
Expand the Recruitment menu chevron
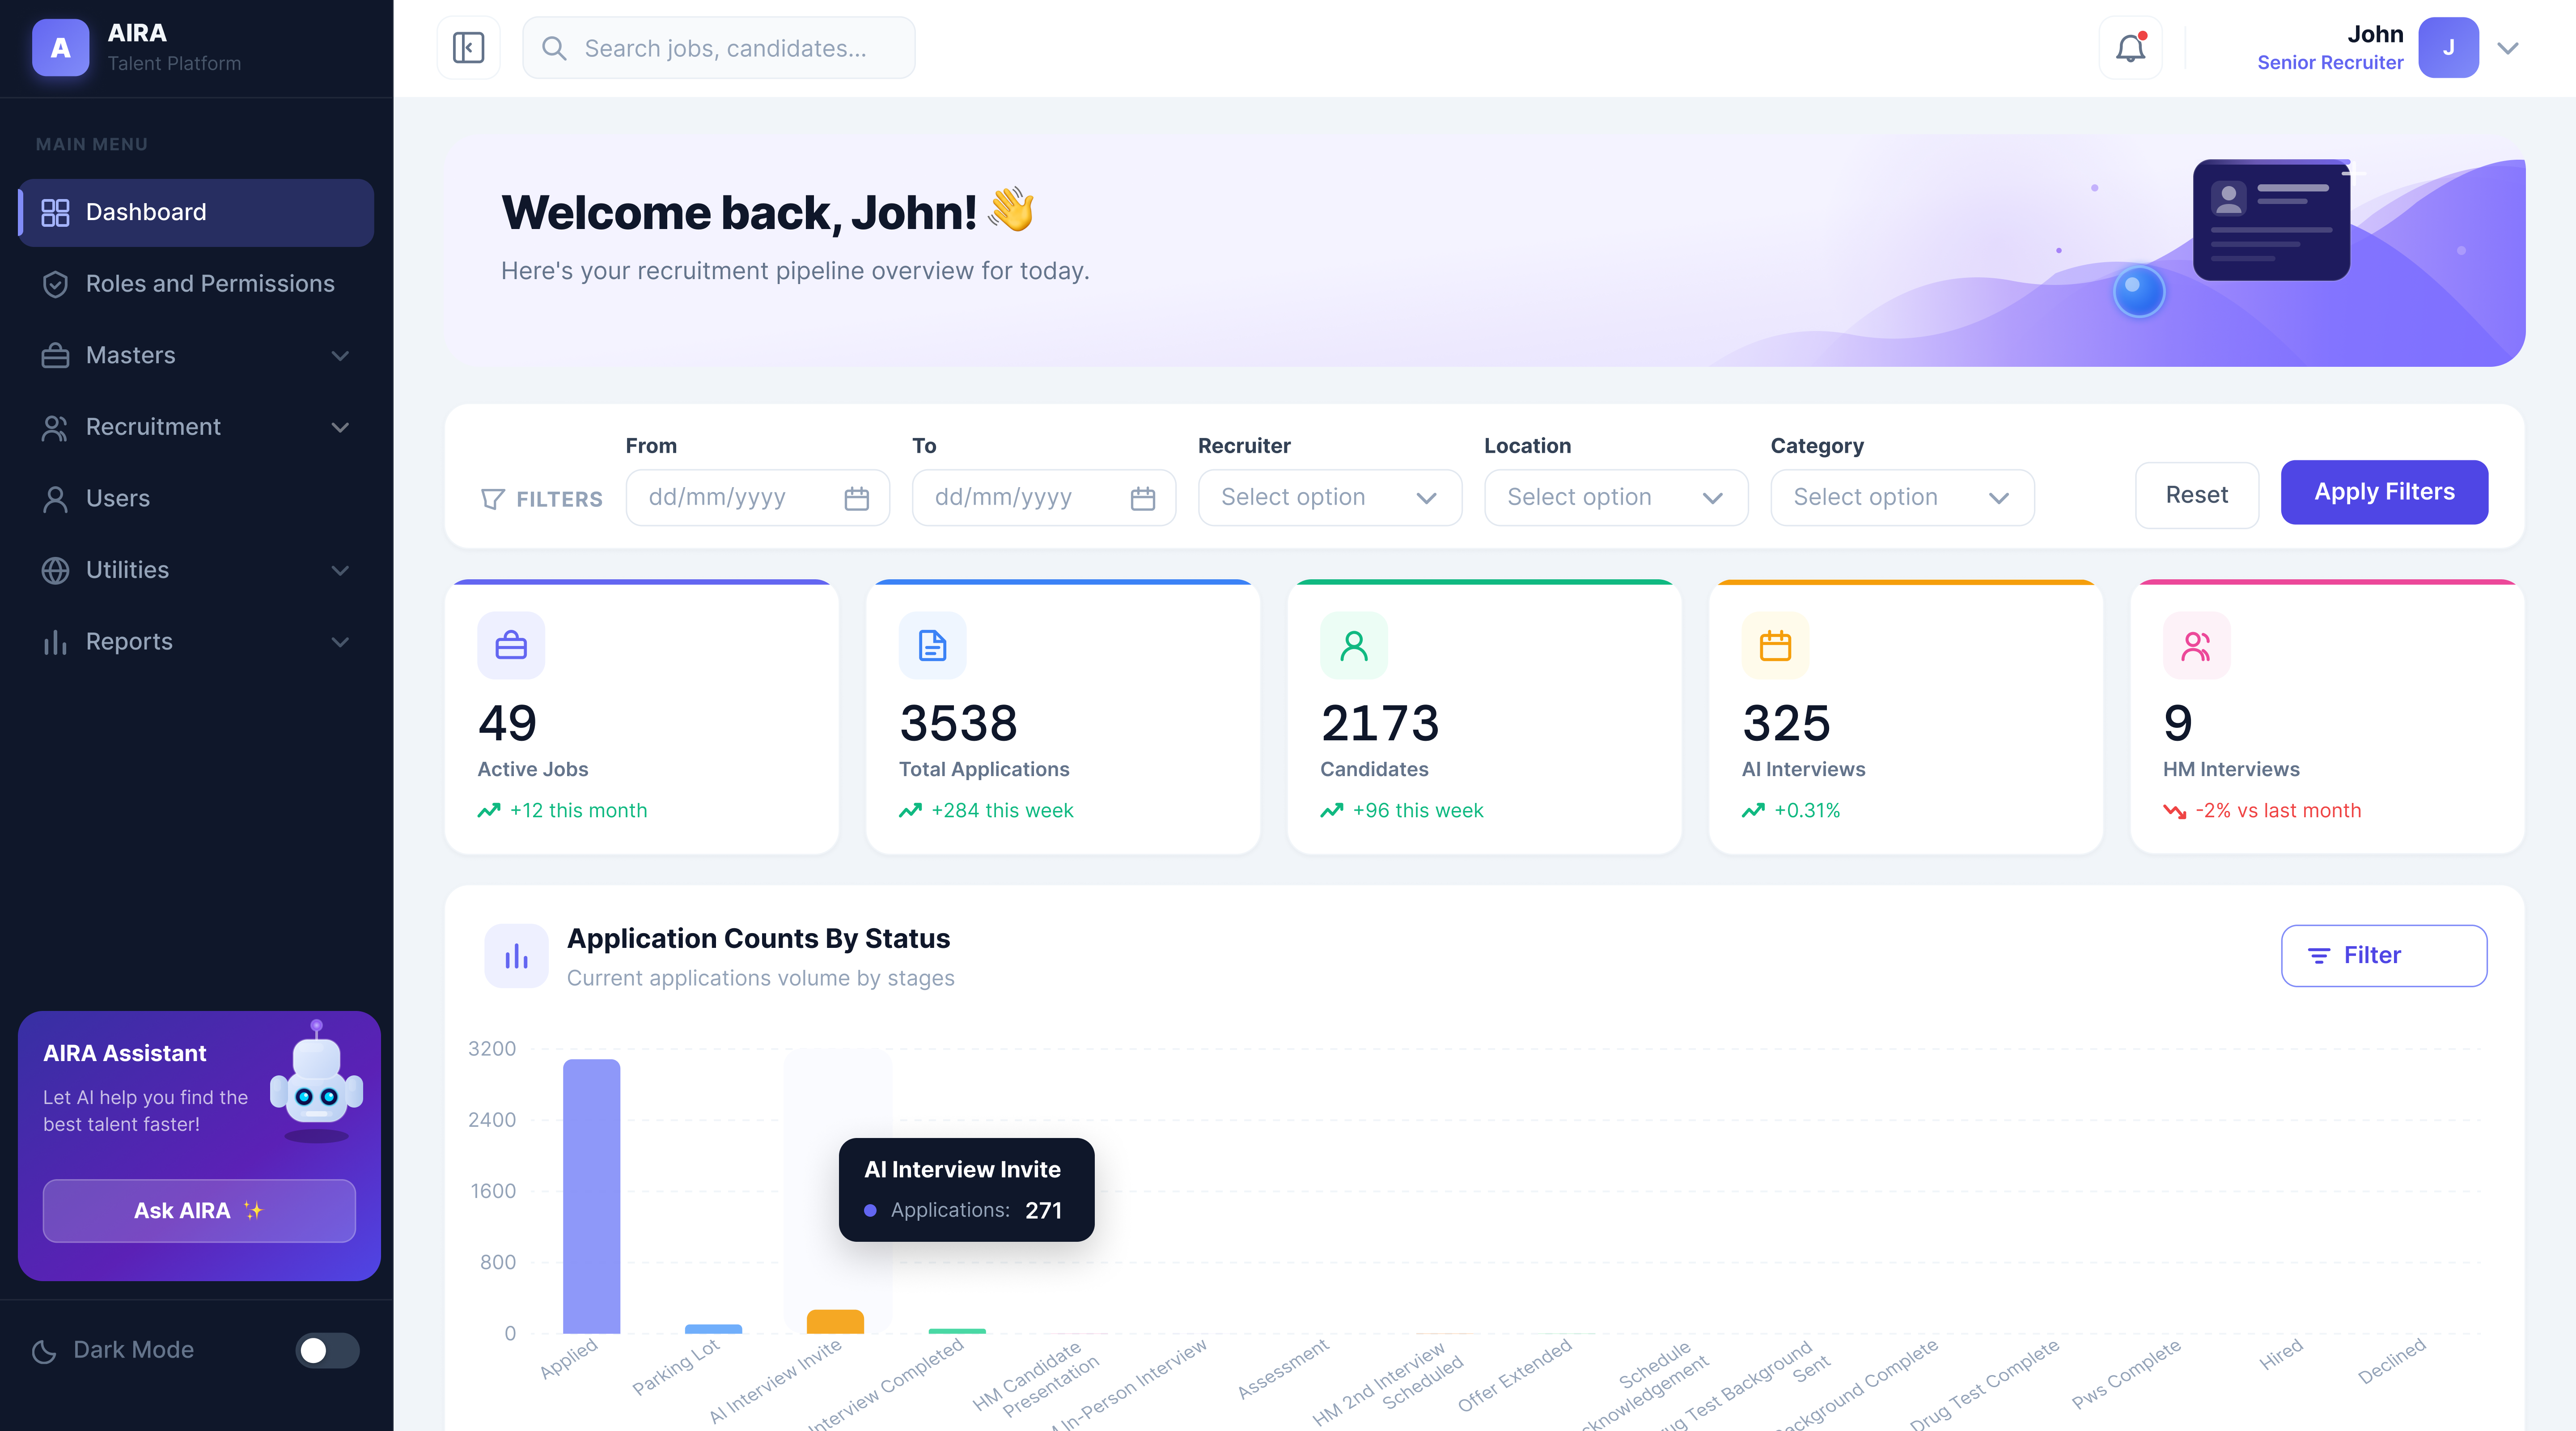tap(340, 427)
